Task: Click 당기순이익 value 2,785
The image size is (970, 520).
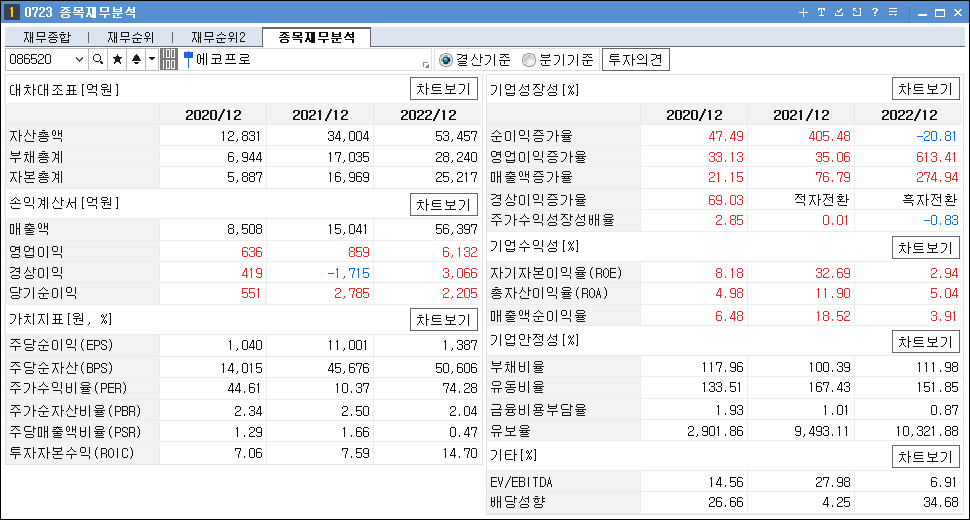Action: click(x=351, y=293)
